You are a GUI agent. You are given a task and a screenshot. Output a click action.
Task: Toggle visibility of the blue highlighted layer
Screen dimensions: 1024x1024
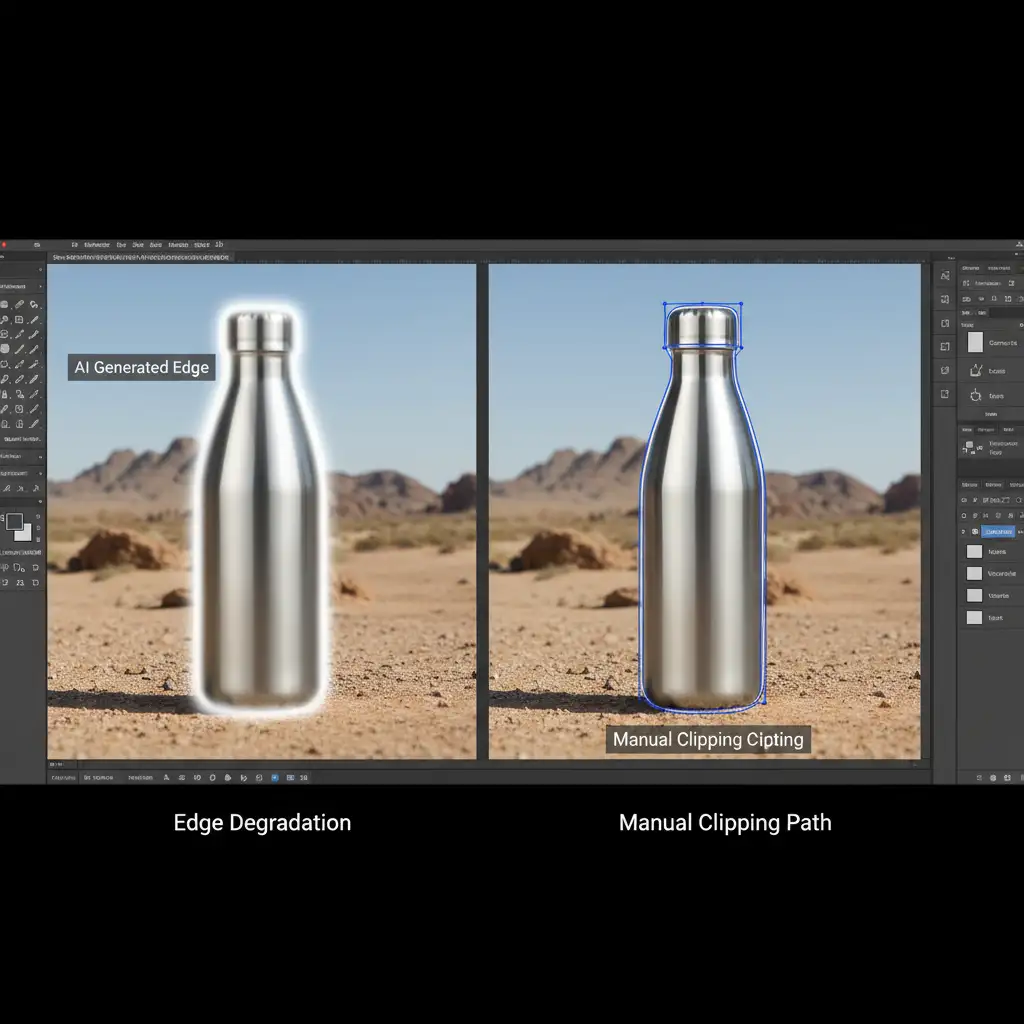point(964,532)
